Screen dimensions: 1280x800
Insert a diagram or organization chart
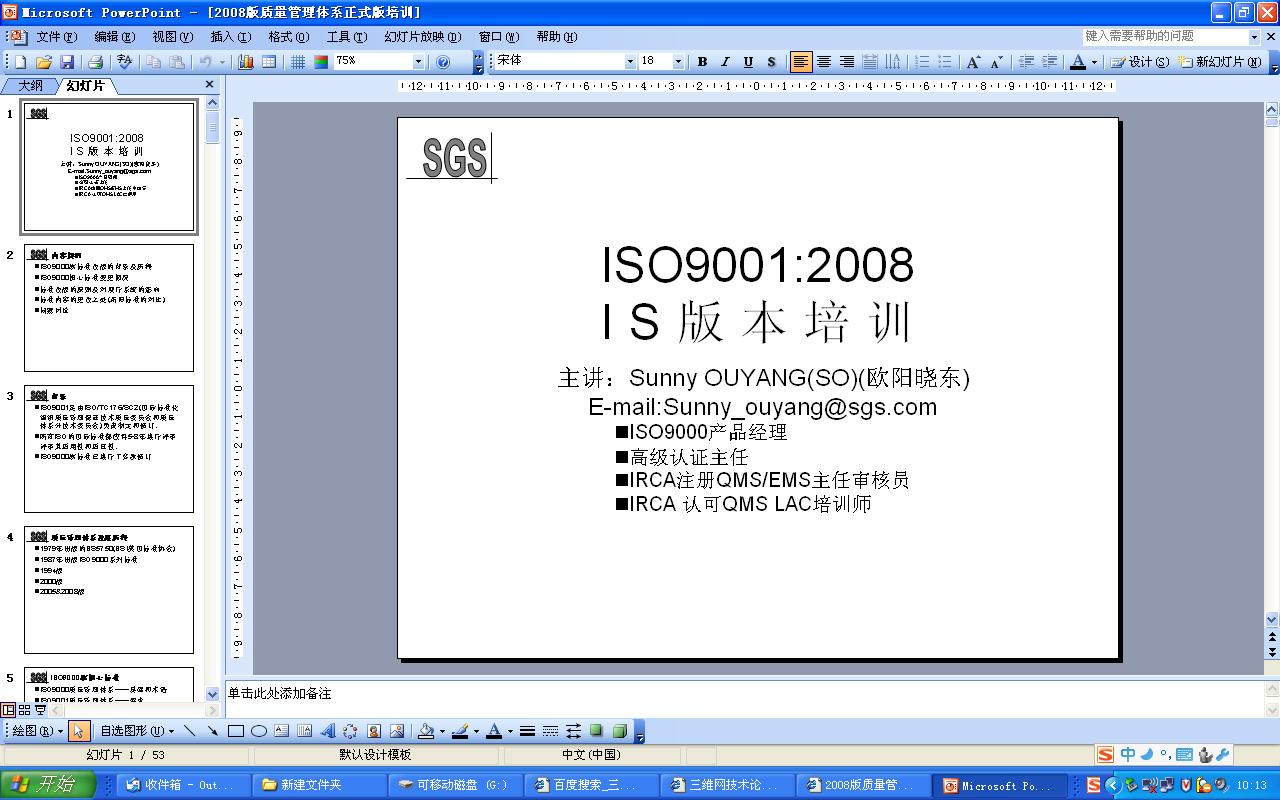[x=351, y=731]
